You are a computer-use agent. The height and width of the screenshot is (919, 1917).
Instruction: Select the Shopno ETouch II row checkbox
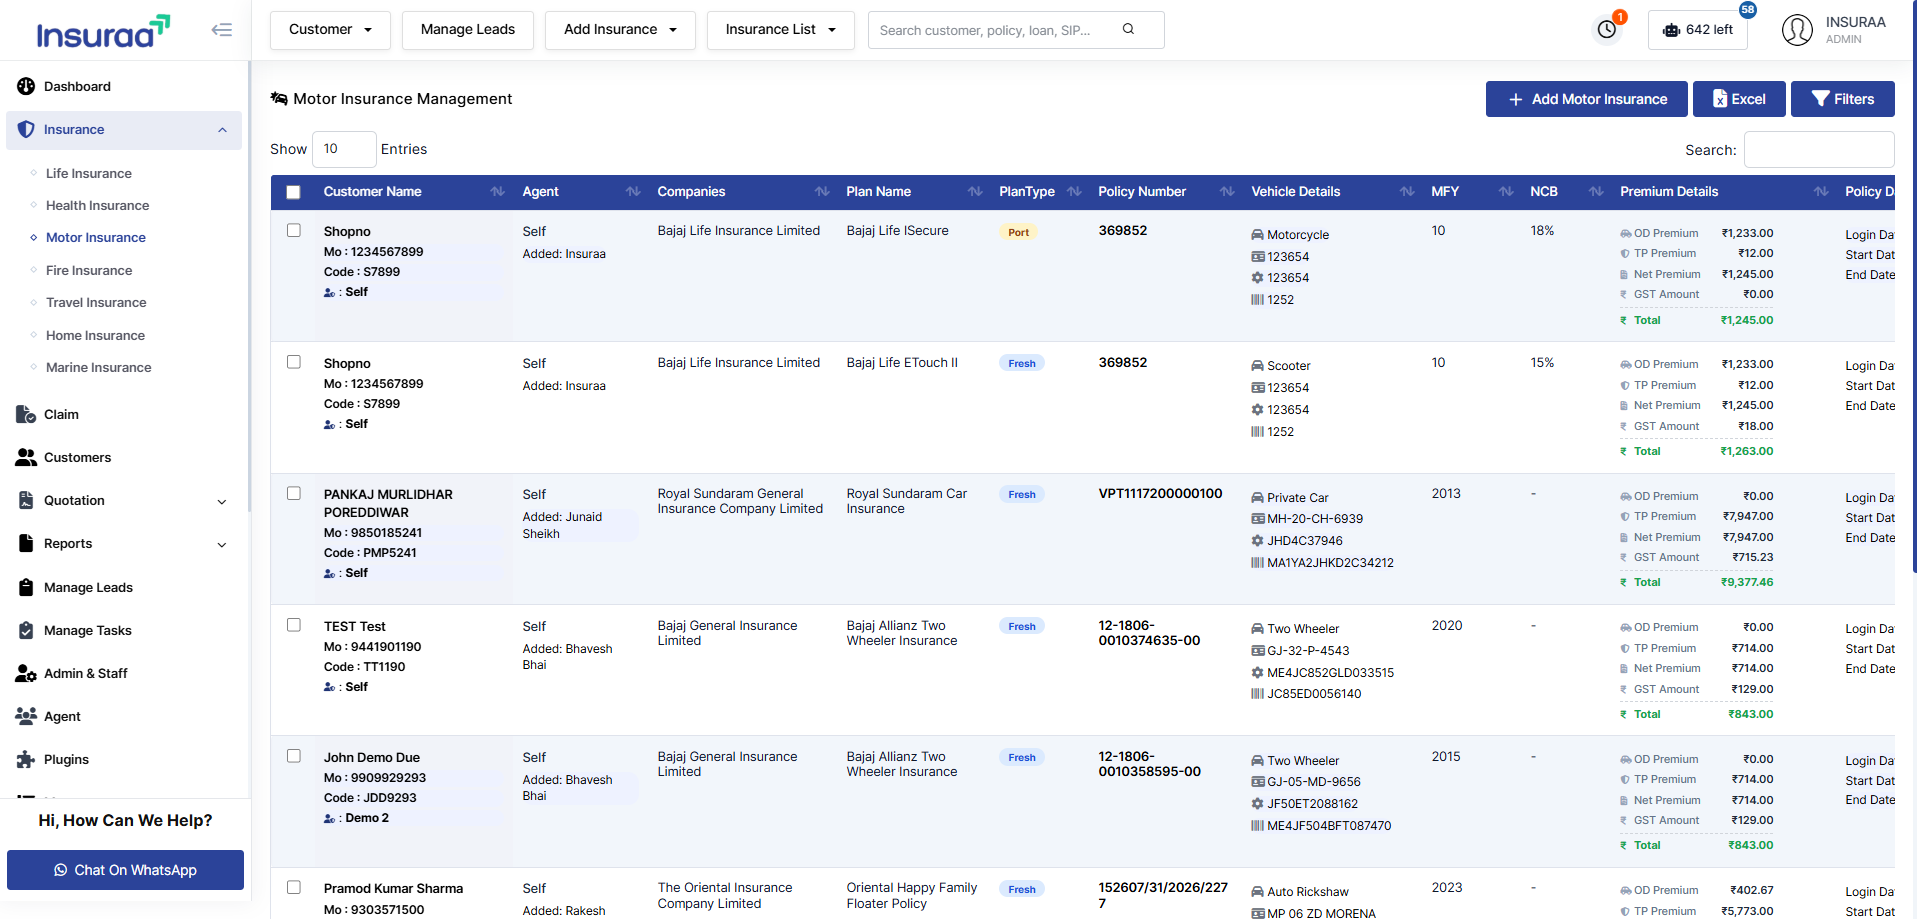[294, 362]
